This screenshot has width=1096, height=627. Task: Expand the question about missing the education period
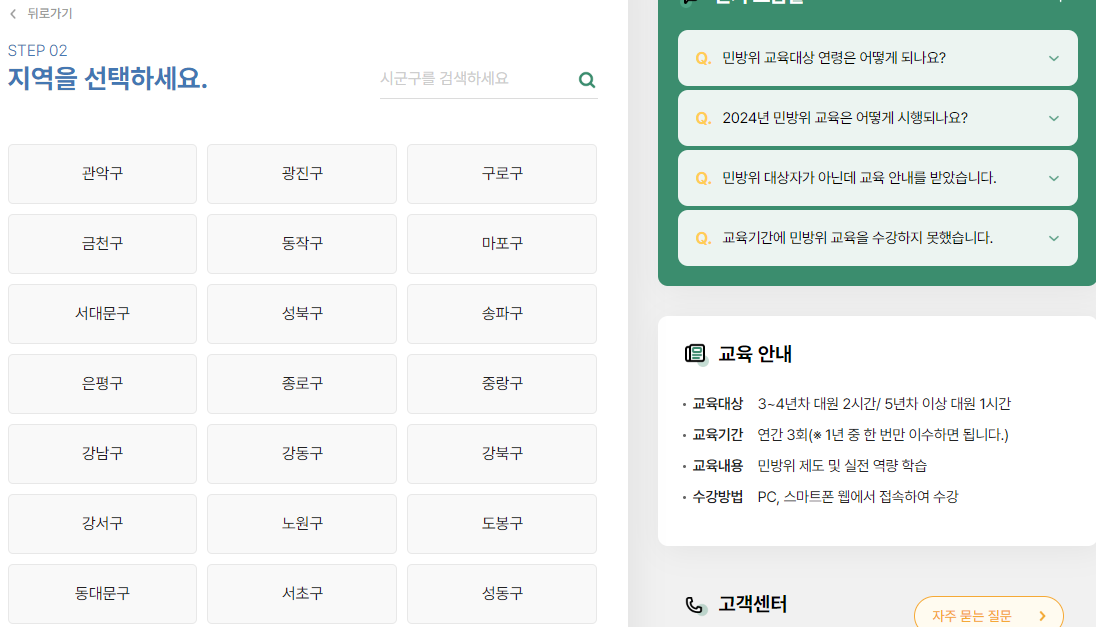click(877, 237)
